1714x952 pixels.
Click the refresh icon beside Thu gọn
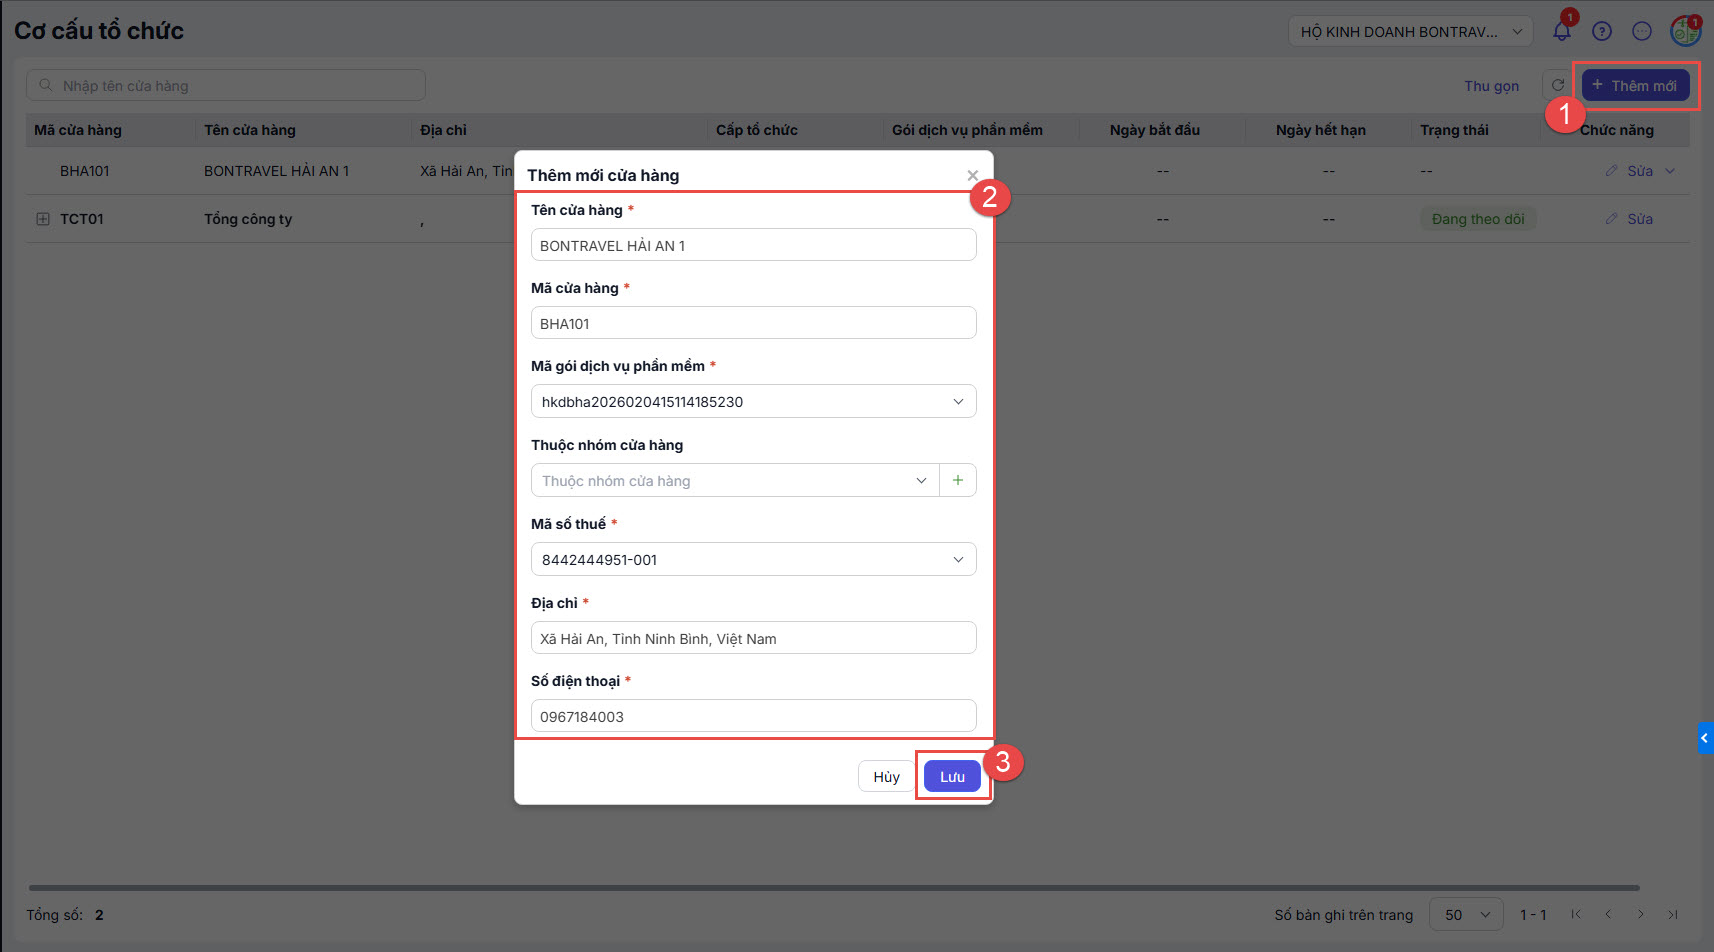[1557, 85]
